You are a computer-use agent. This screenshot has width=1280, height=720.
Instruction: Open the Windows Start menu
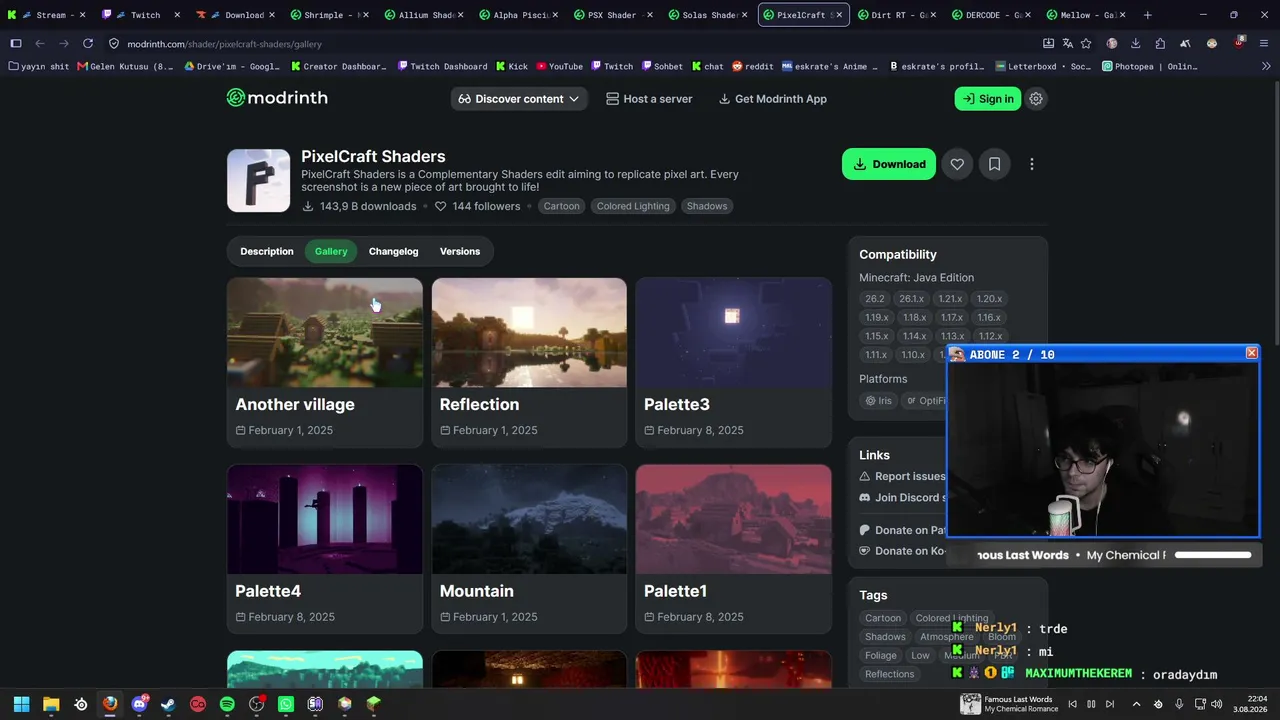pos(21,704)
